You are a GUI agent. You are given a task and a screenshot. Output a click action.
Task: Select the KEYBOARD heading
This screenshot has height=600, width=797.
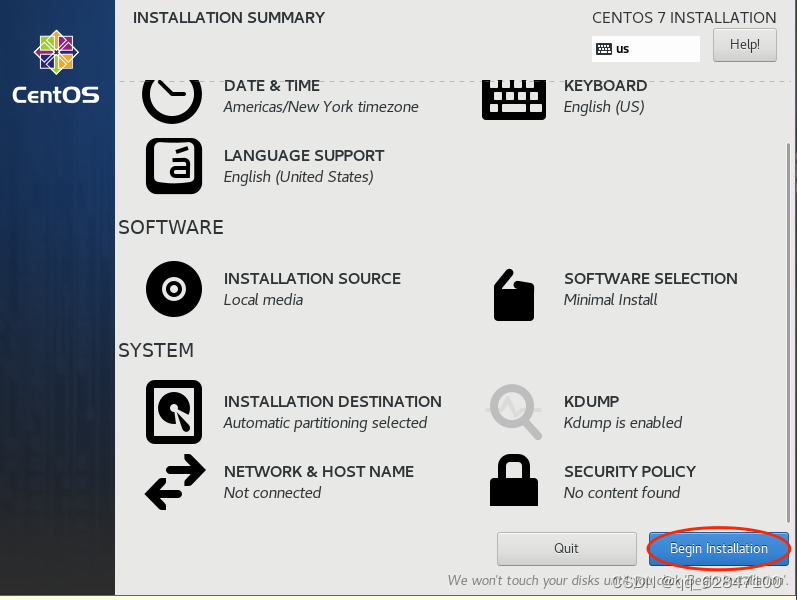point(605,85)
